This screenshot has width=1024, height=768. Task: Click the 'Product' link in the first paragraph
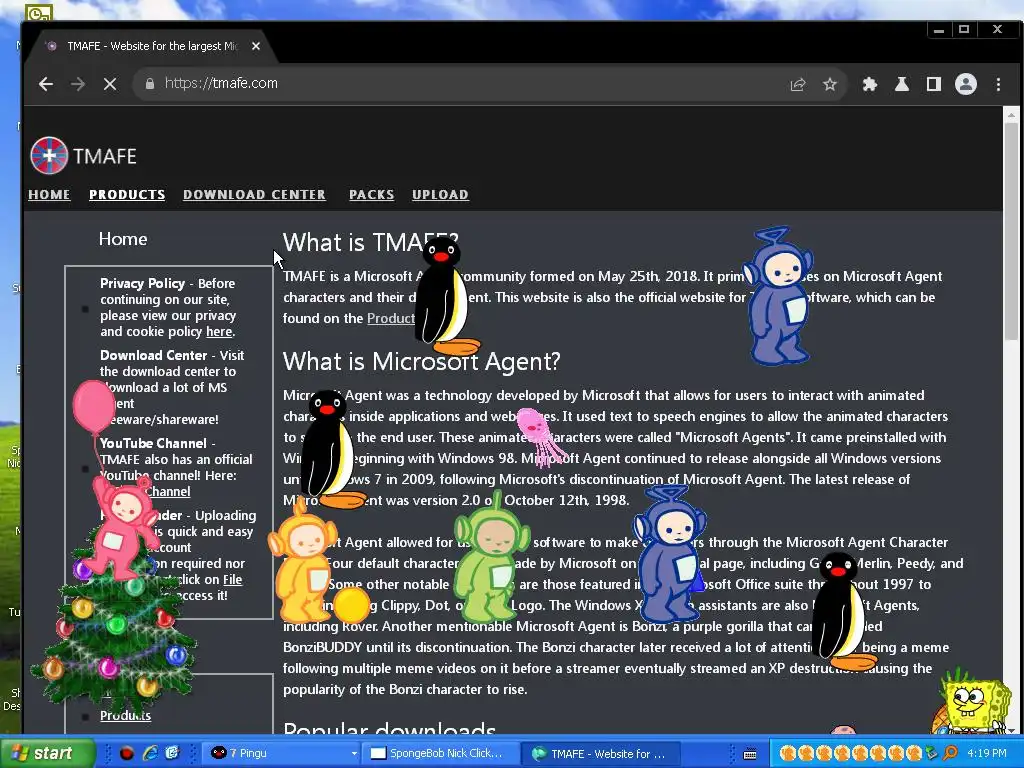tap(391, 319)
